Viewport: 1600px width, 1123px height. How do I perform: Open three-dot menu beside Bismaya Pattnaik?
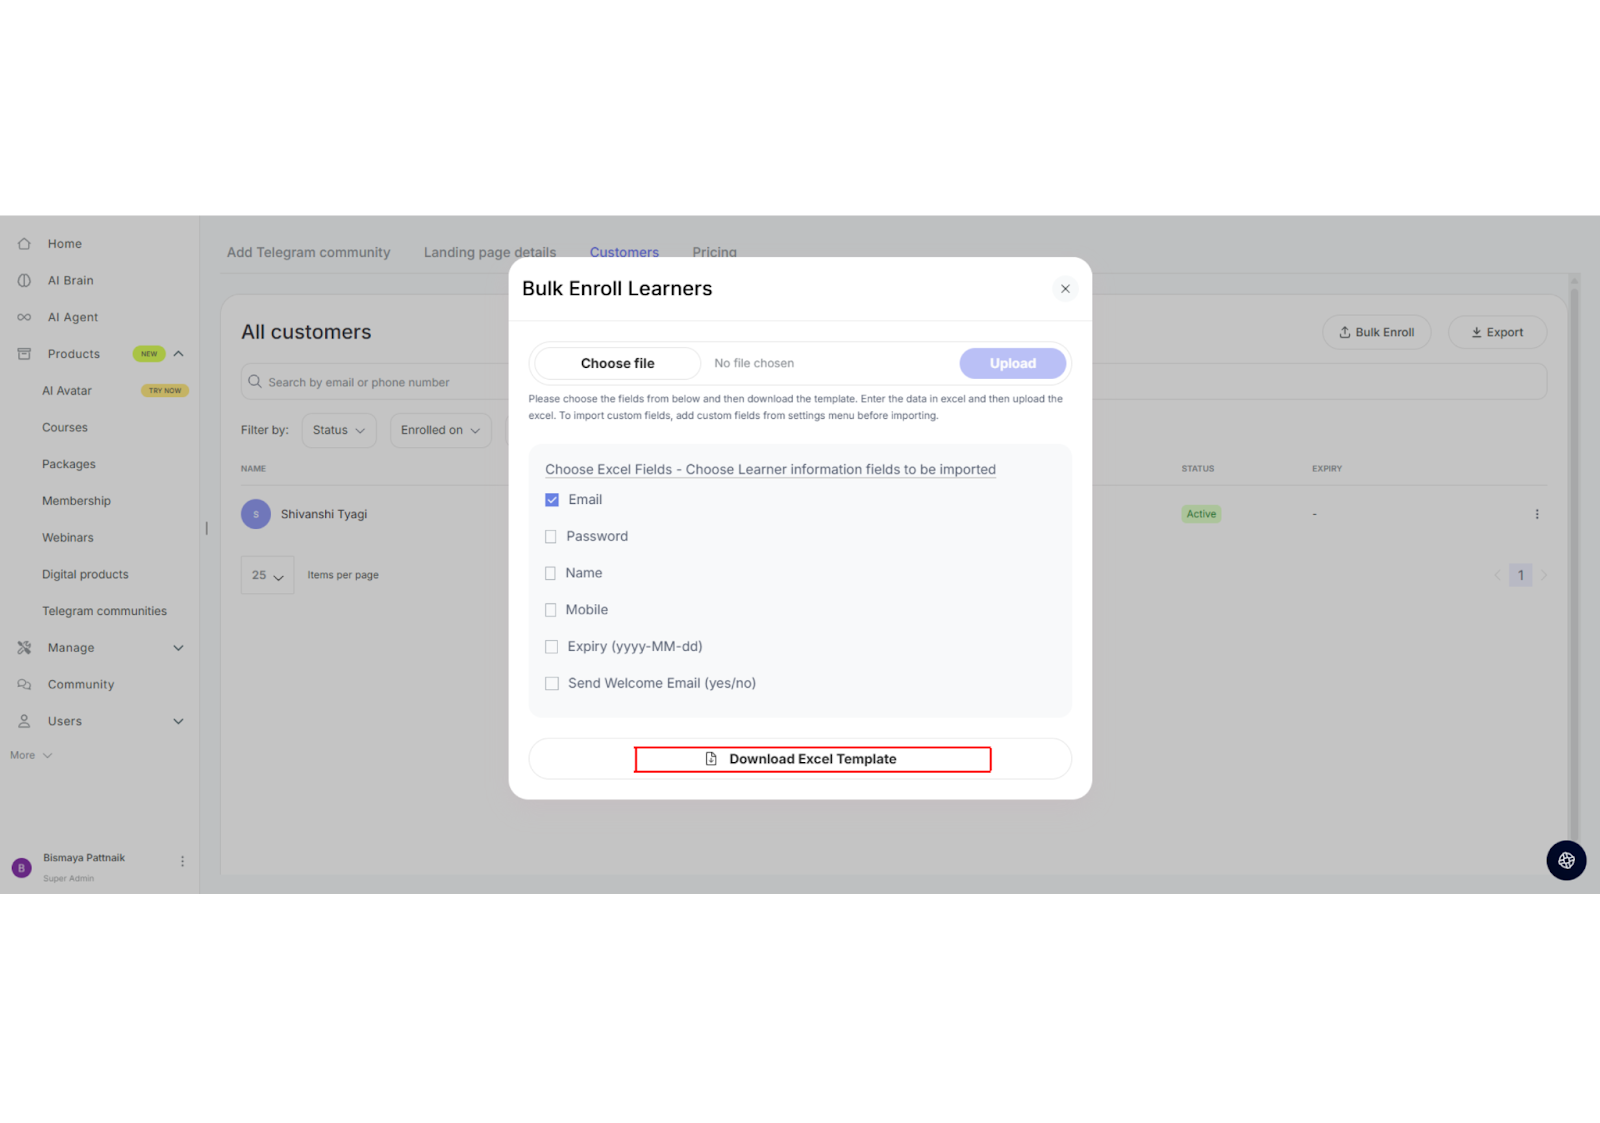point(182,861)
